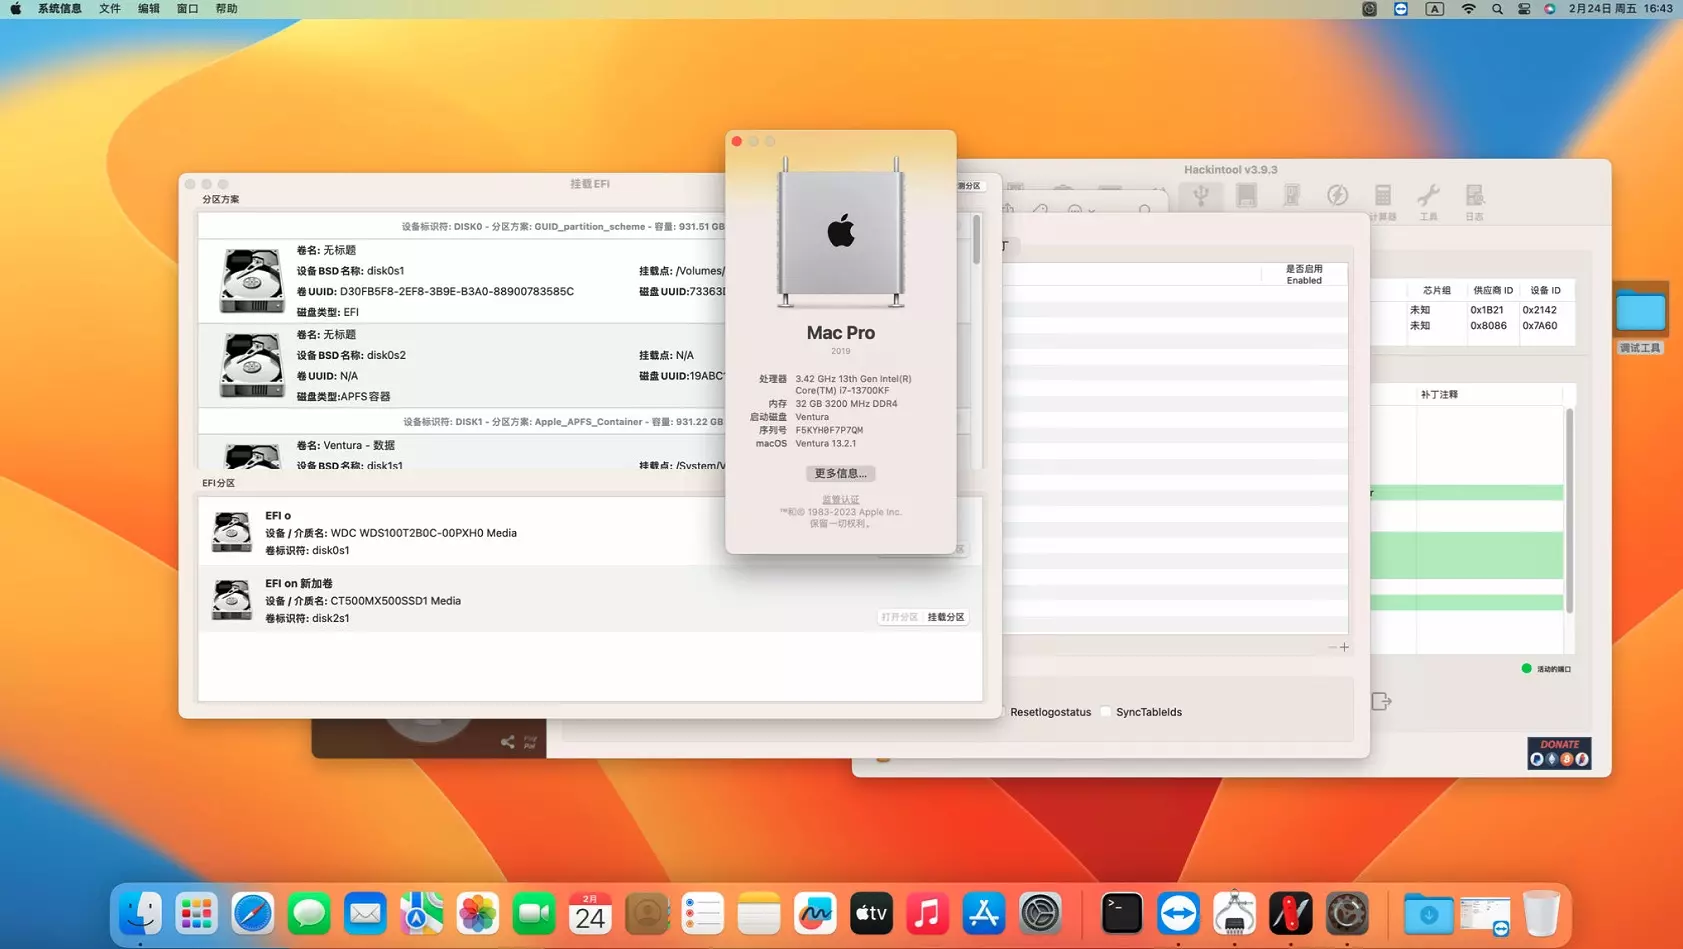Select the Disks floppy icon in Hackintool
Screen dimensions: 1683x949
(x=1246, y=196)
